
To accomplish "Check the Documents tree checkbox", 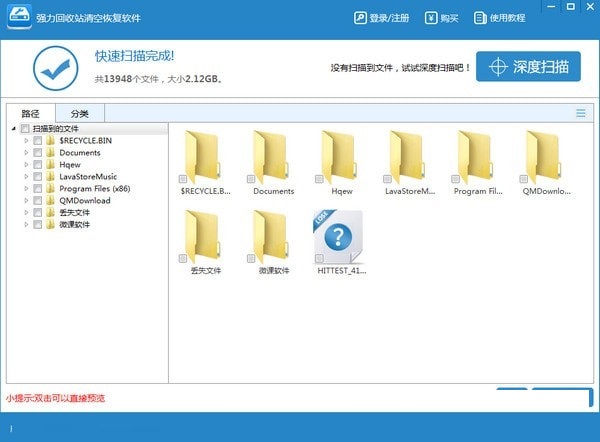I will pos(38,152).
